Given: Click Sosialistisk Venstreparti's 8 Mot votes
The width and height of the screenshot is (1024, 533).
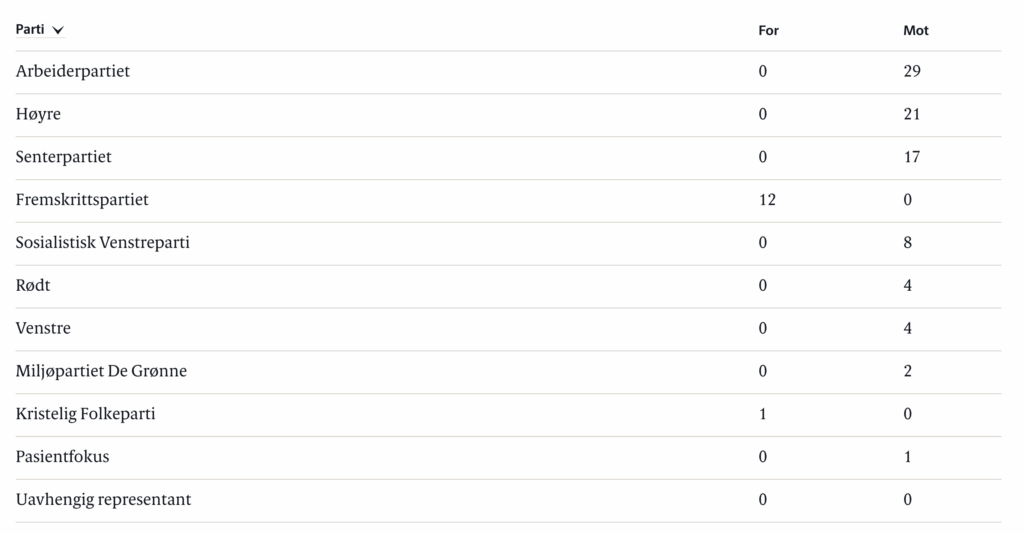Looking at the screenshot, I should point(908,243).
